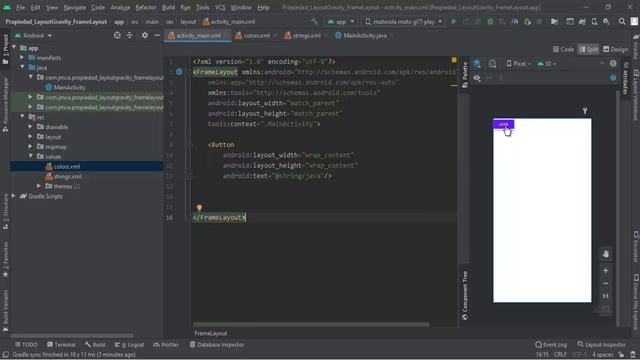Open the Build menu

tap(168, 7)
